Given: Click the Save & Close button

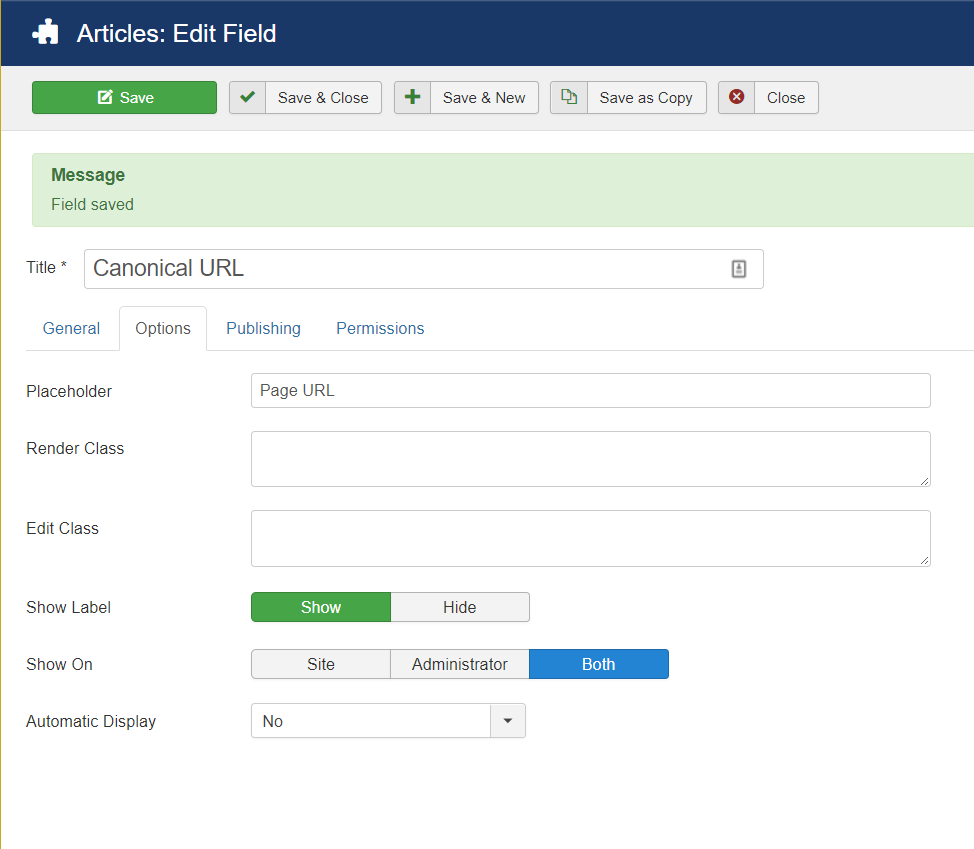Looking at the screenshot, I should pyautogui.click(x=322, y=97).
